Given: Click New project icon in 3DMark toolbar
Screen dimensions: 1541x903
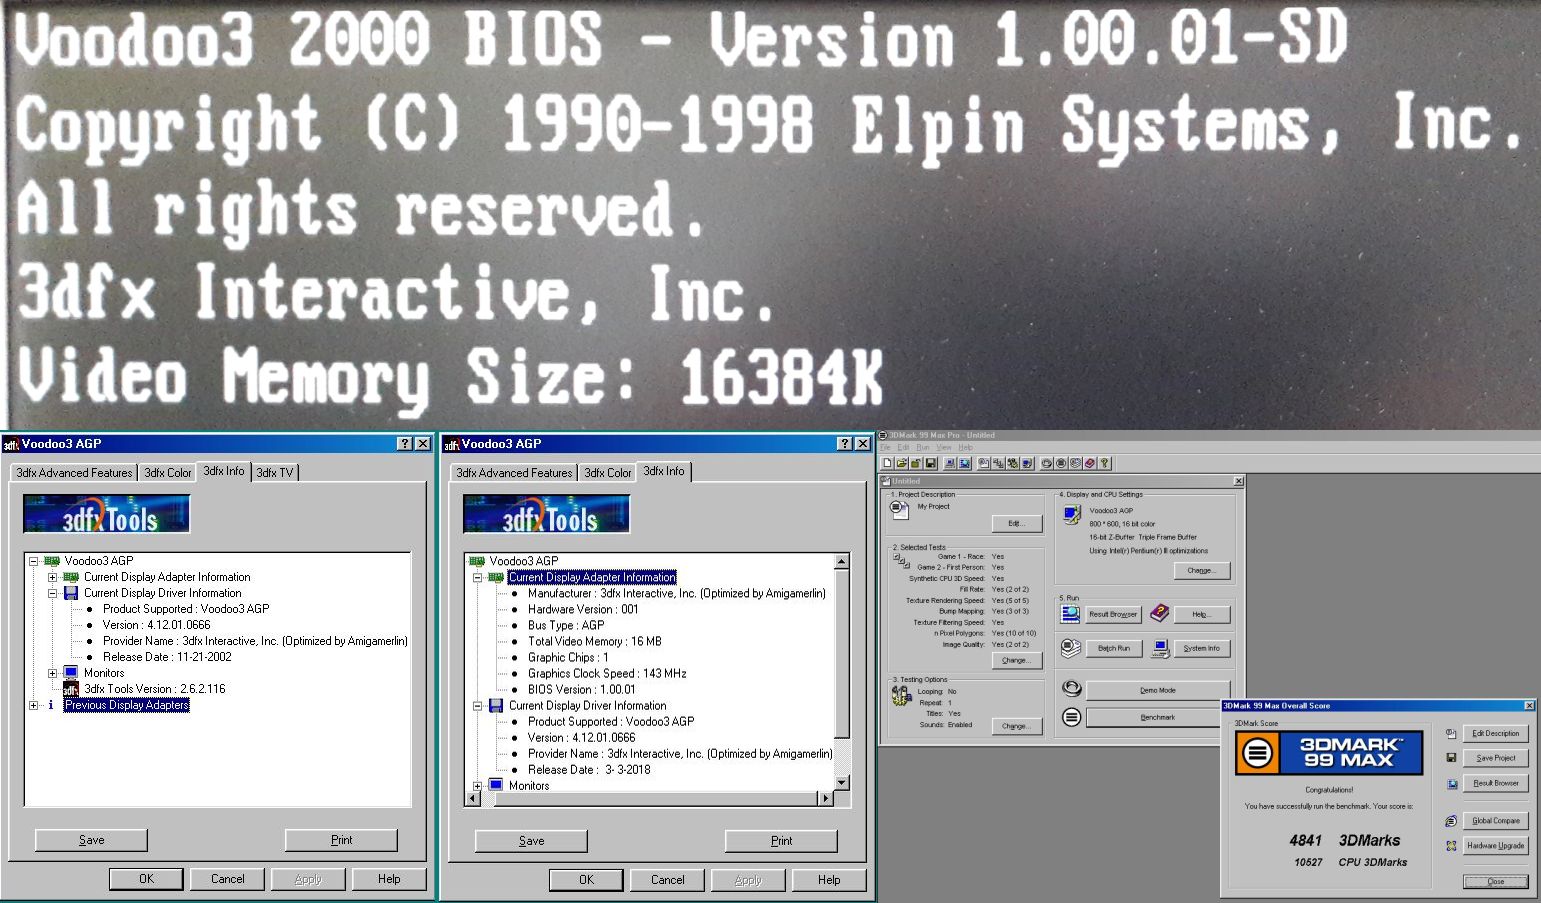Looking at the screenshot, I should tap(887, 463).
